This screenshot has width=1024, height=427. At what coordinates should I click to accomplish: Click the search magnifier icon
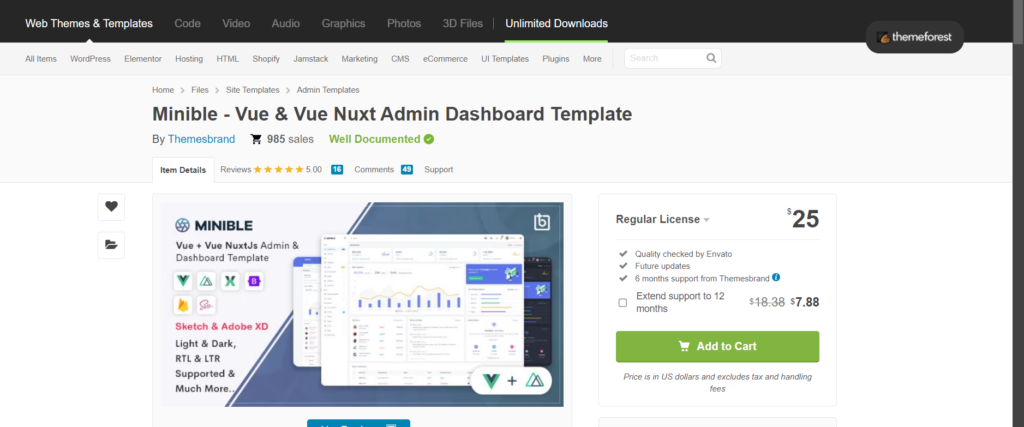[711, 58]
